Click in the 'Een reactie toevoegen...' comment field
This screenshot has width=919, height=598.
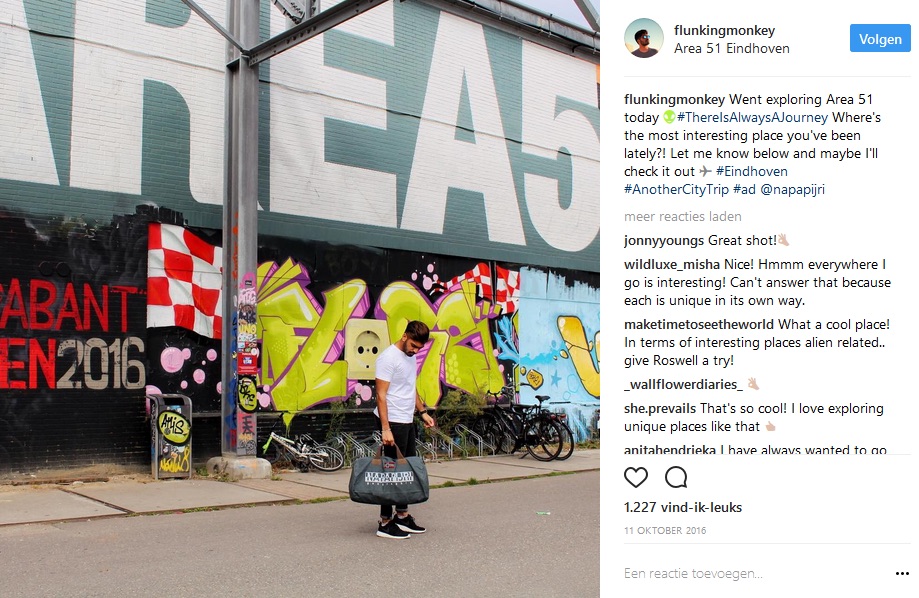click(x=756, y=573)
